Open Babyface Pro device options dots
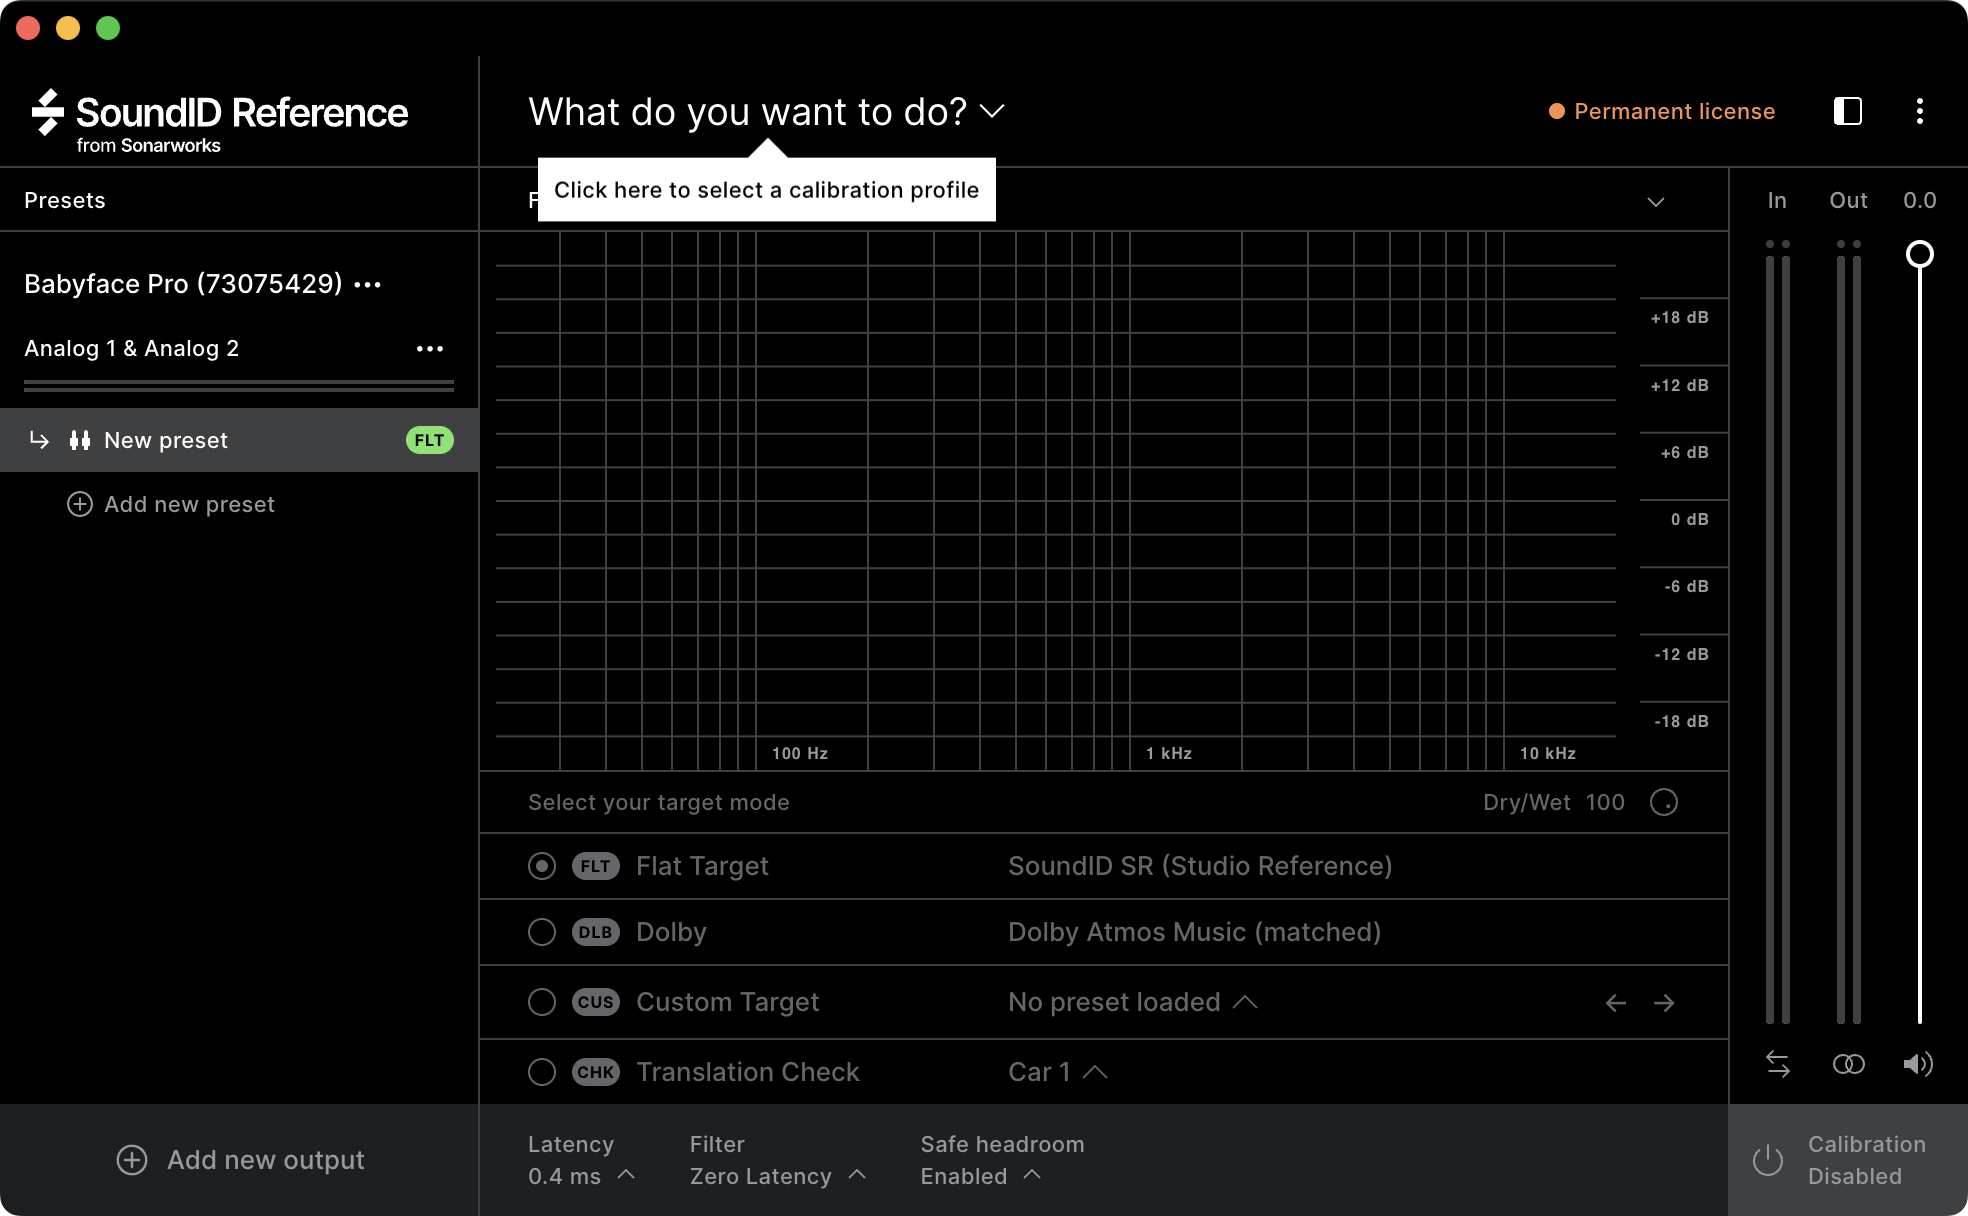 click(x=368, y=285)
